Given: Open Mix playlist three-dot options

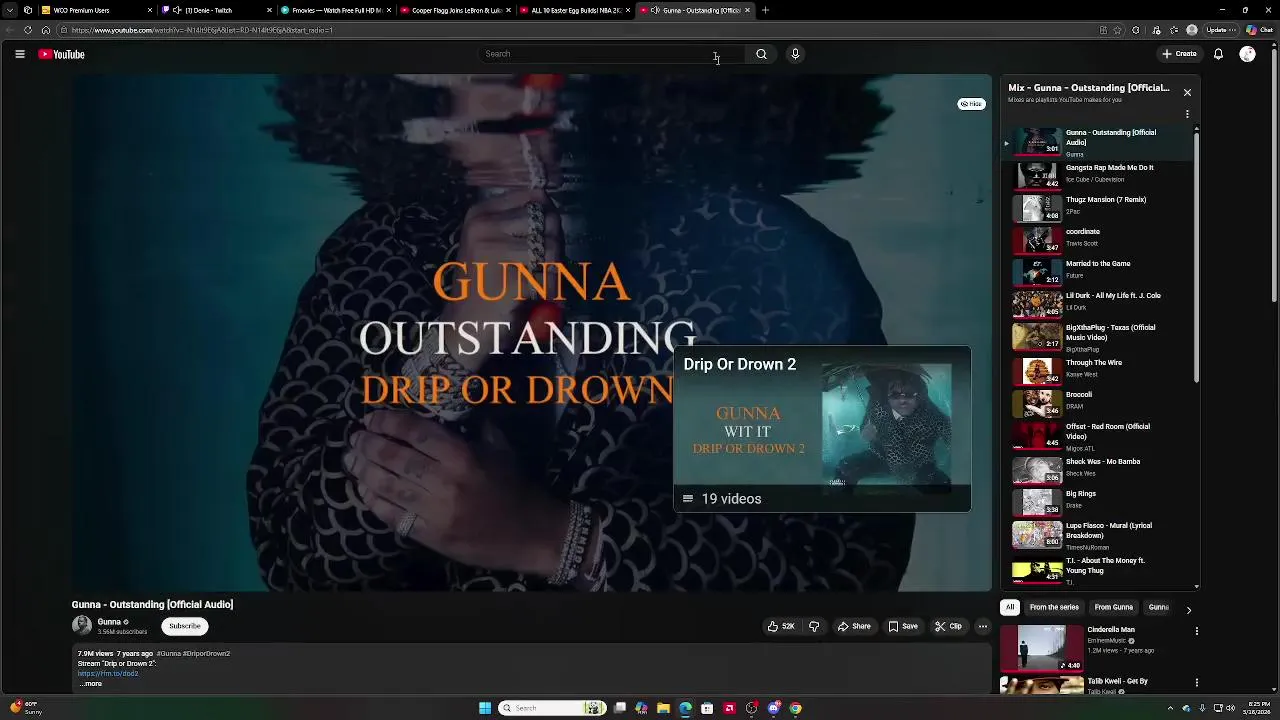Looking at the screenshot, I should pyautogui.click(x=1187, y=114).
